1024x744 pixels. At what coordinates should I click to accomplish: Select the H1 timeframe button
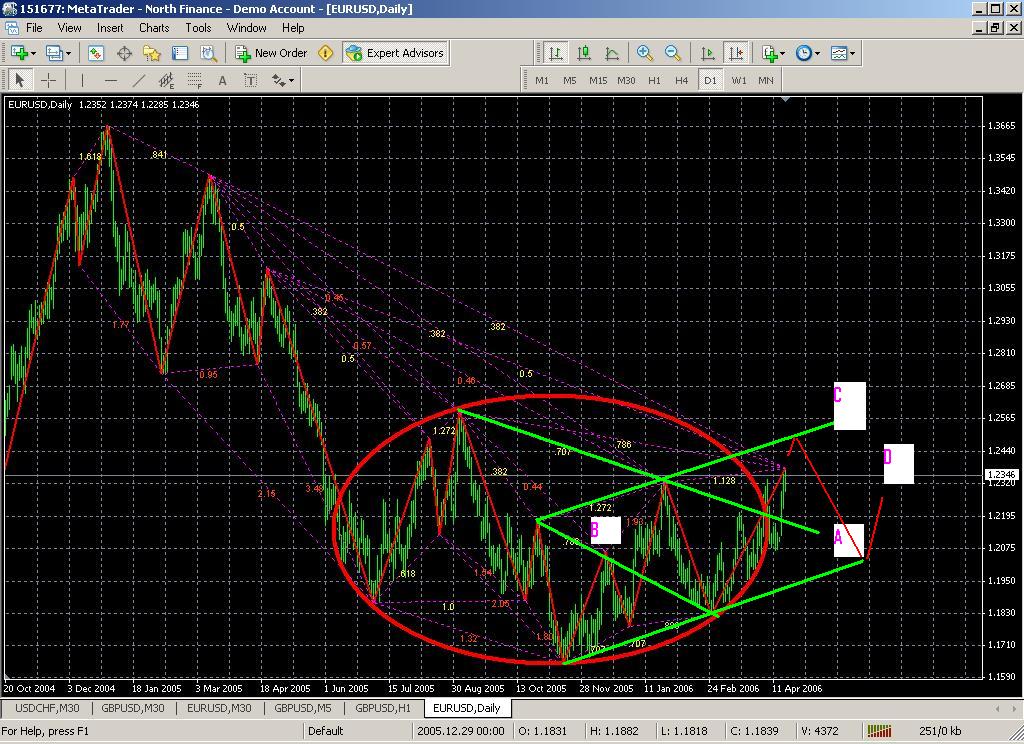coord(654,80)
